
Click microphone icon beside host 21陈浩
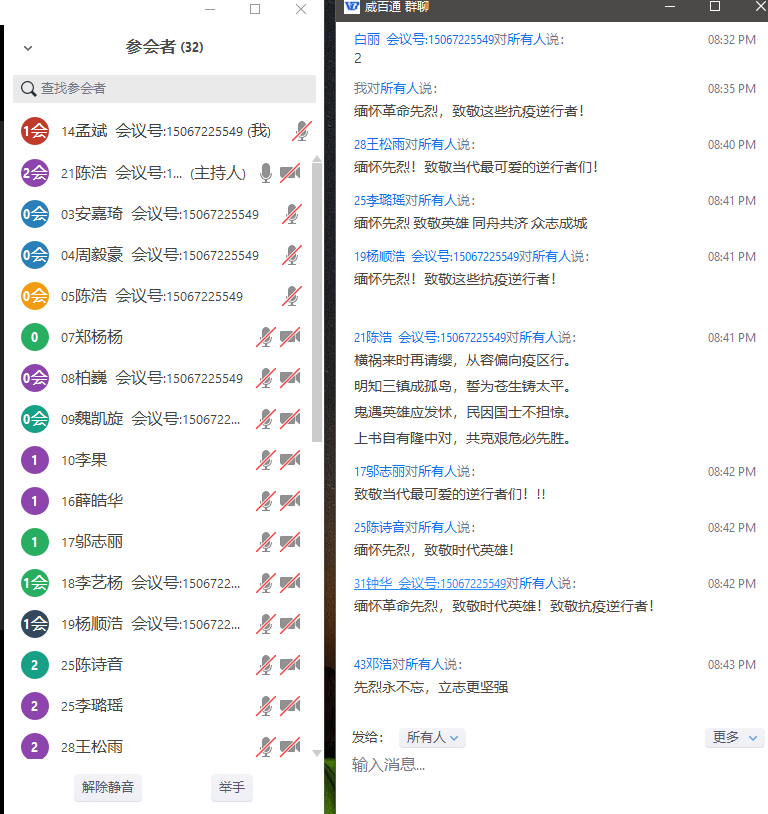point(266,173)
